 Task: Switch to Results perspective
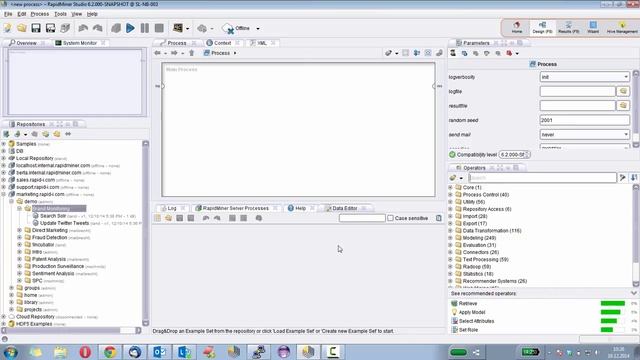click(x=568, y=27)
